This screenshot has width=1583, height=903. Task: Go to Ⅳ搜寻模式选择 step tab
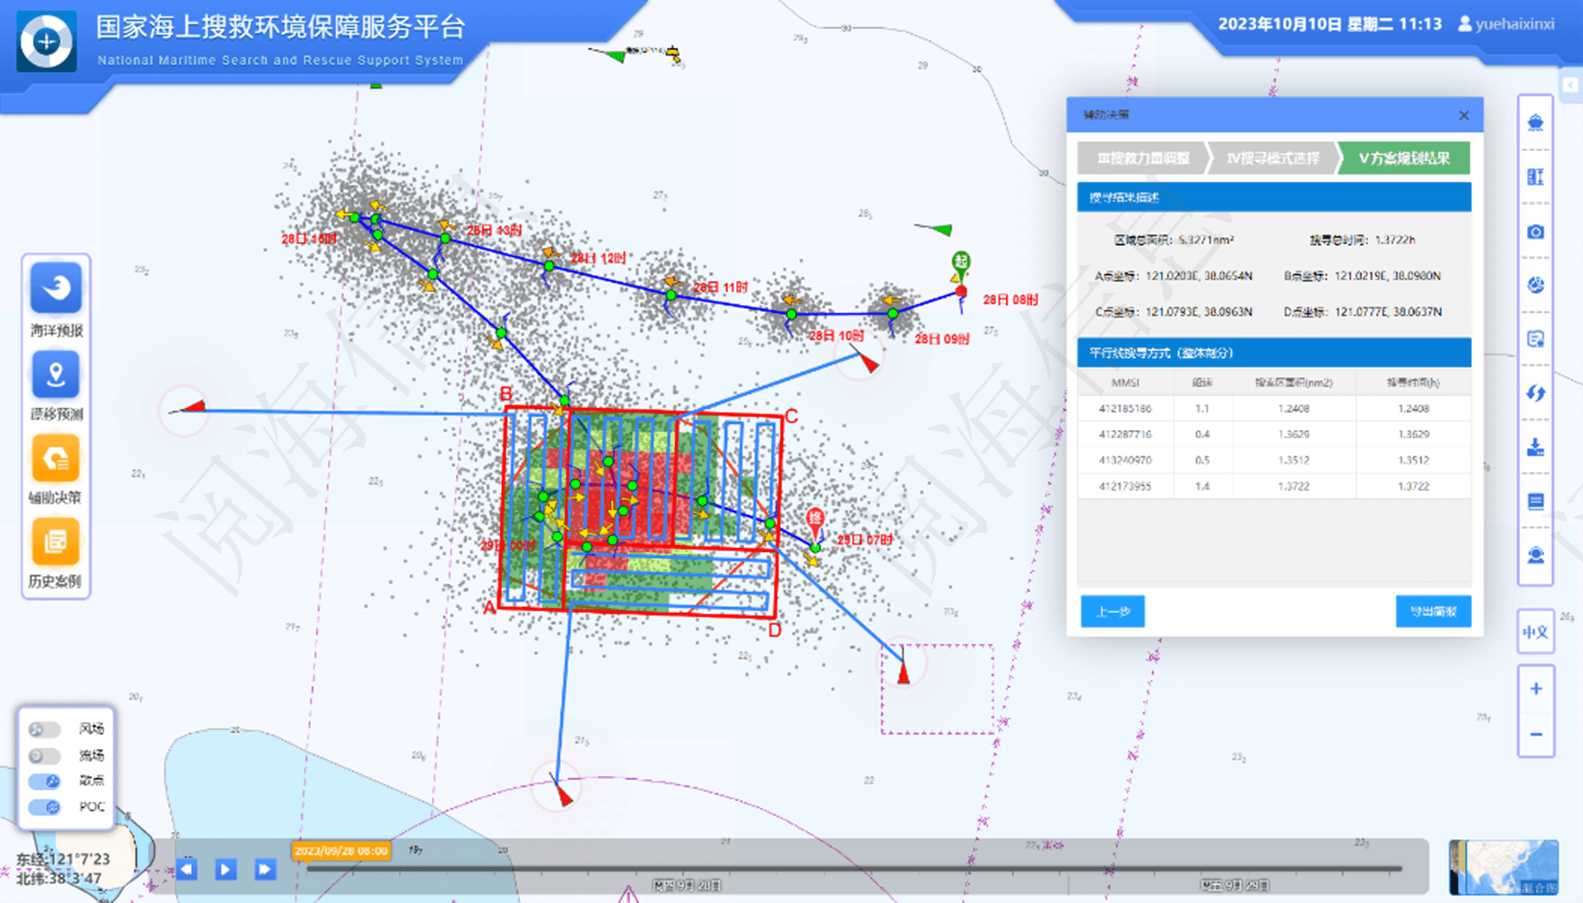(1272, 158)
